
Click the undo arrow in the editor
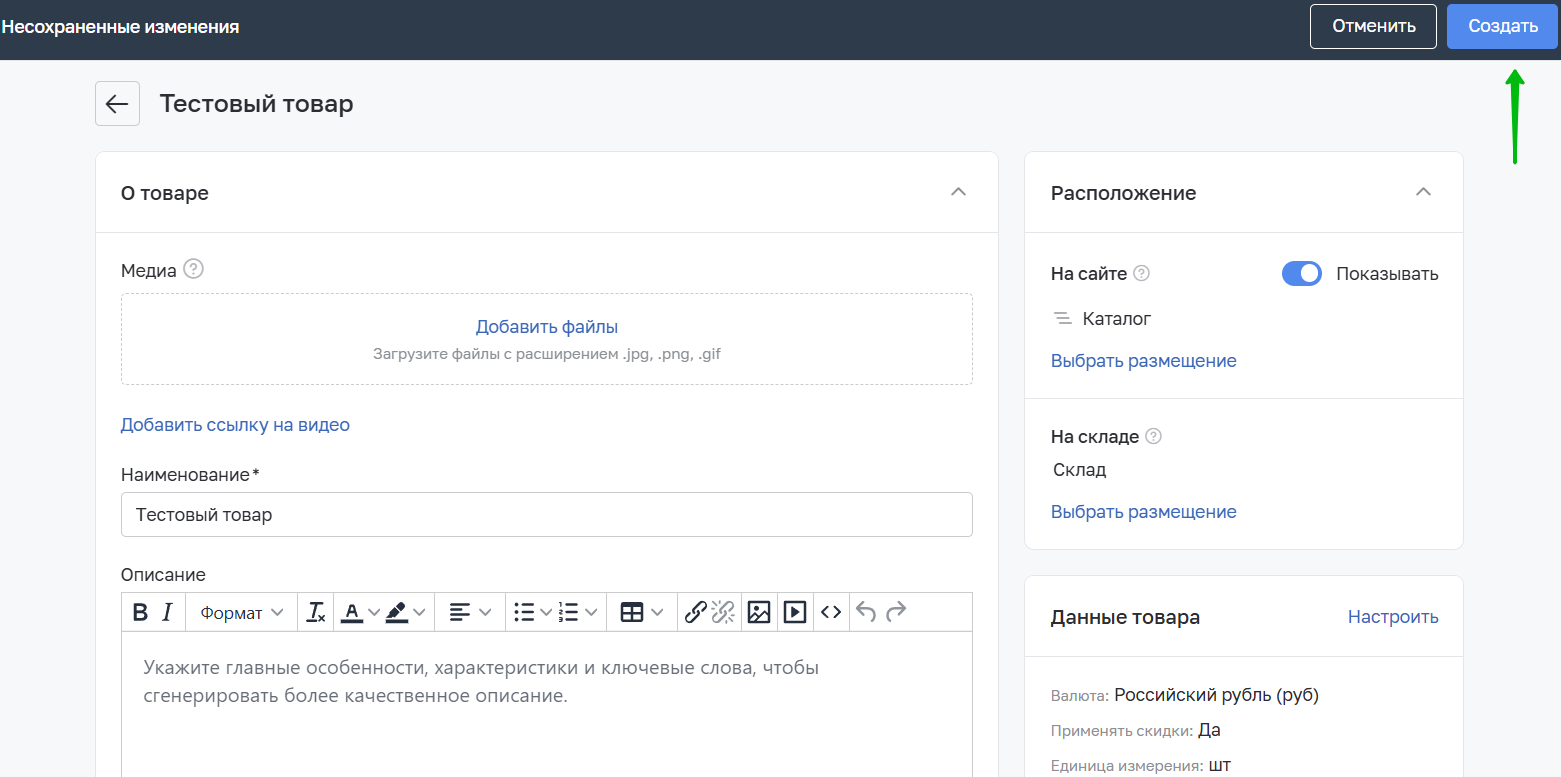[x=866, y=611]
